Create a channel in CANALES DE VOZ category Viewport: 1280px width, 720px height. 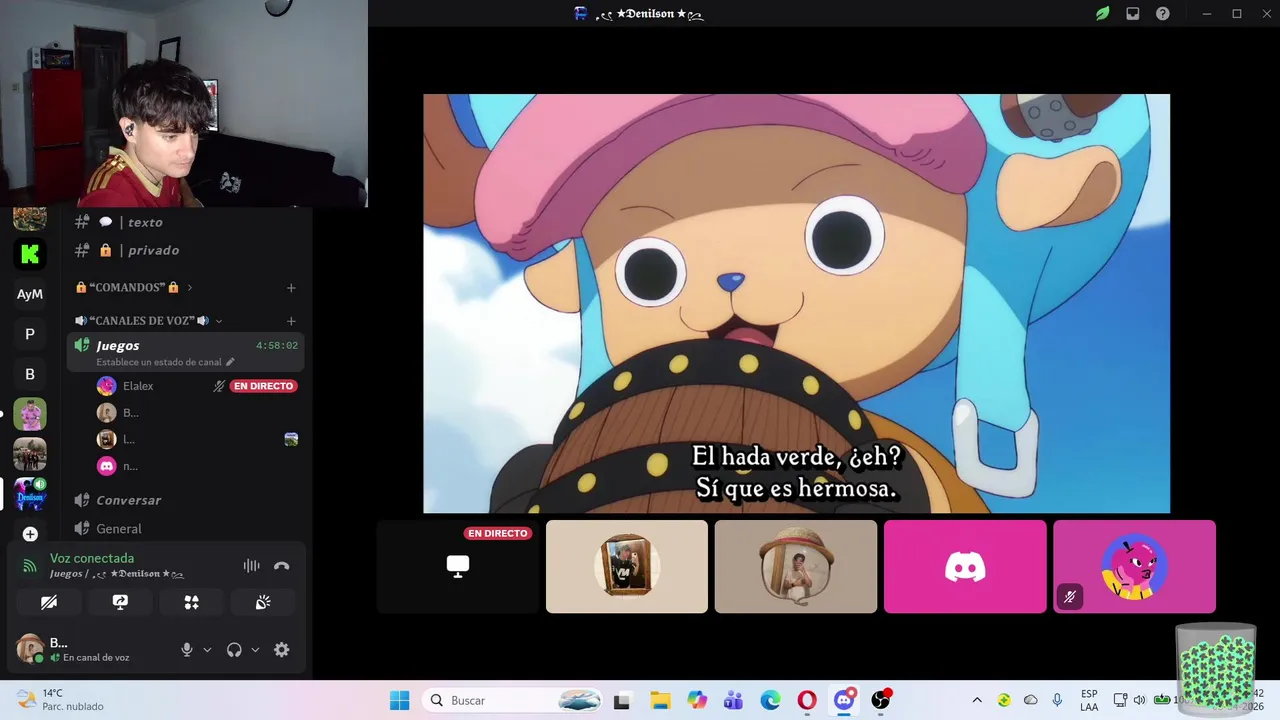click(x=291, y=321)
